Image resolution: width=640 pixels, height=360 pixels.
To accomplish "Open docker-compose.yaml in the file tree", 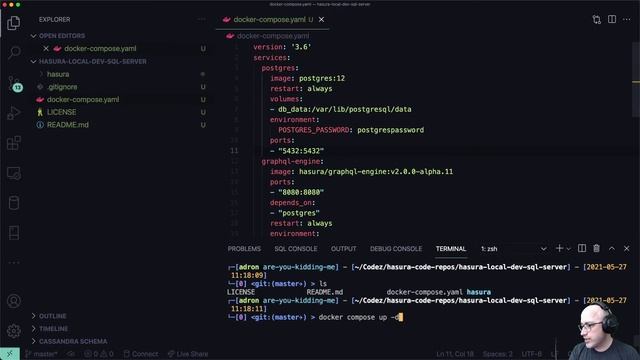I will click(x=83, y=100).
